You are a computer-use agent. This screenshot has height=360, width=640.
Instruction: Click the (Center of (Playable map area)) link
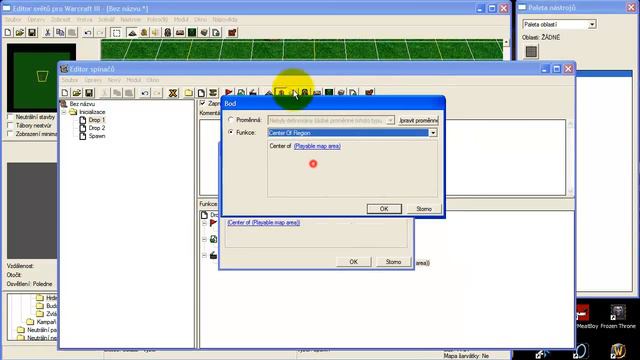pos(264,222)
